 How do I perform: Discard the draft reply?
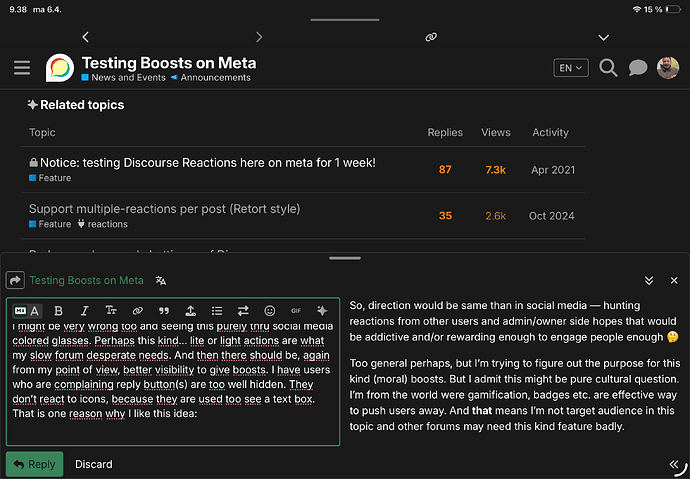(x=94, y=464)
